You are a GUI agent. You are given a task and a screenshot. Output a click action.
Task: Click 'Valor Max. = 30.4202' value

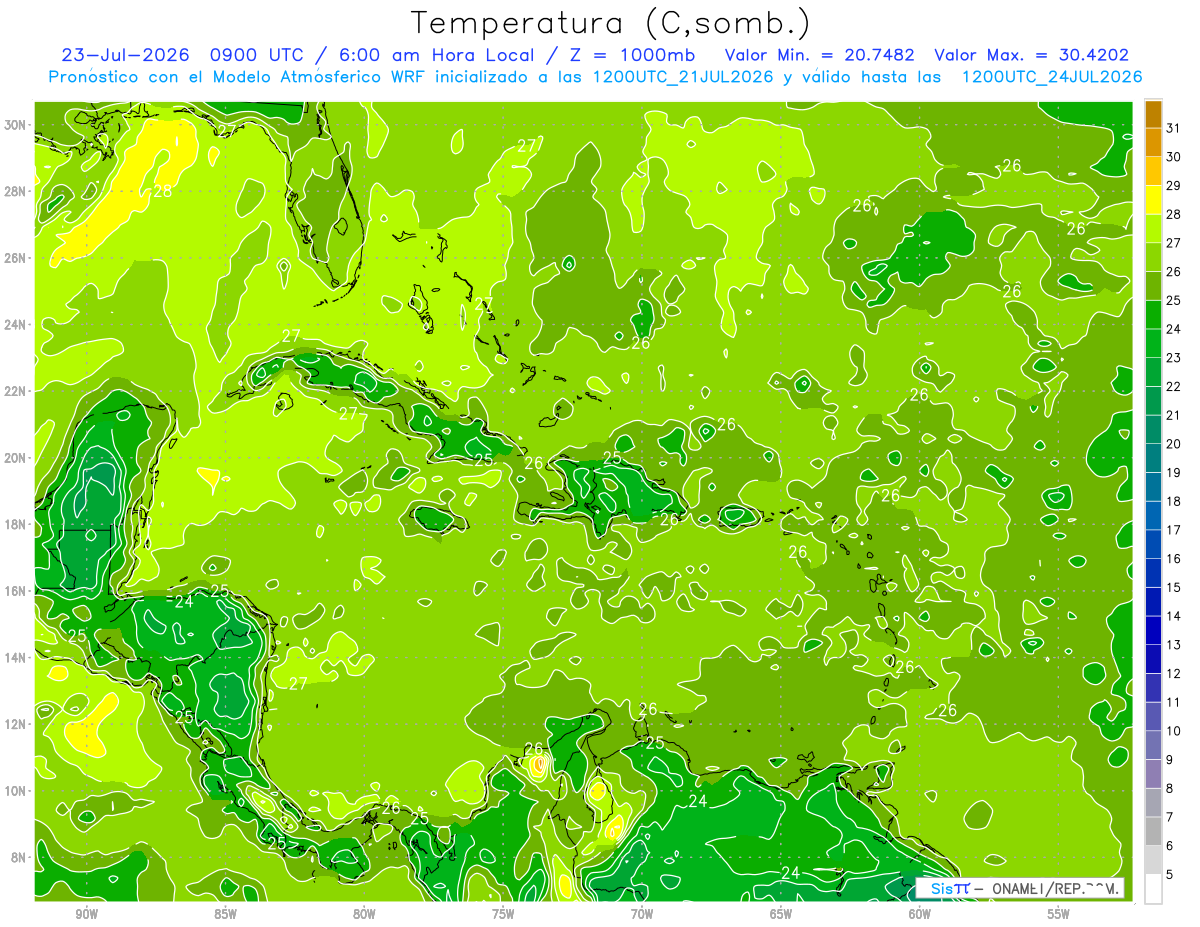tap(1031, 55)
